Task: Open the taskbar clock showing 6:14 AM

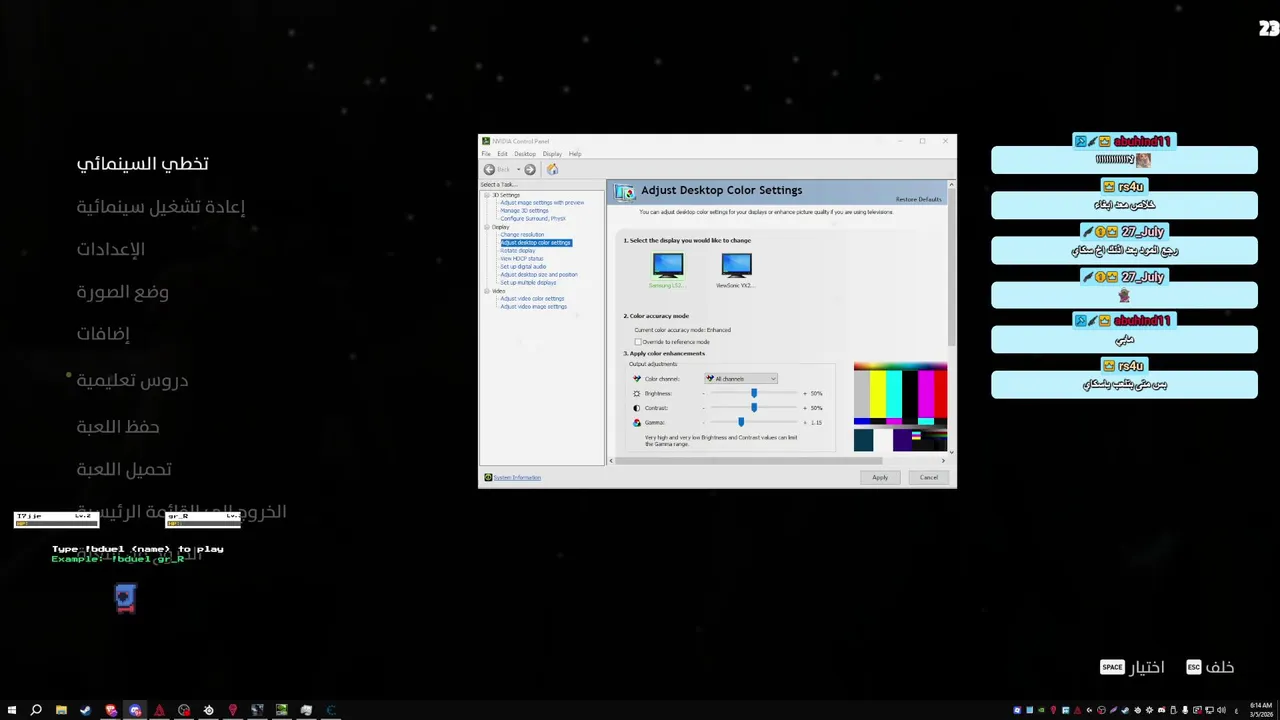Action: (x=1261, y=710)
